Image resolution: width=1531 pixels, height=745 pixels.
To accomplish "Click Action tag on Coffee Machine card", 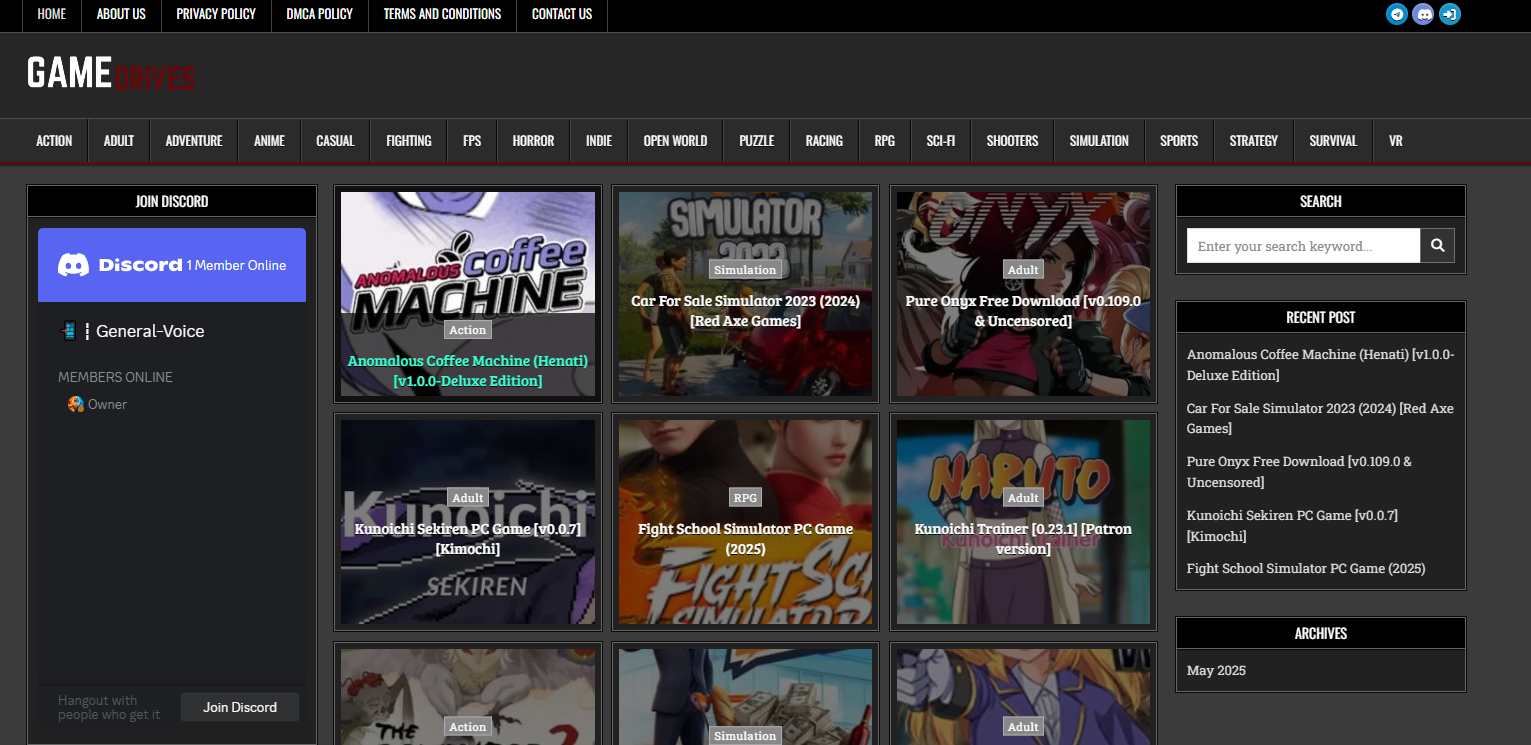I will (x=468, y=330).
